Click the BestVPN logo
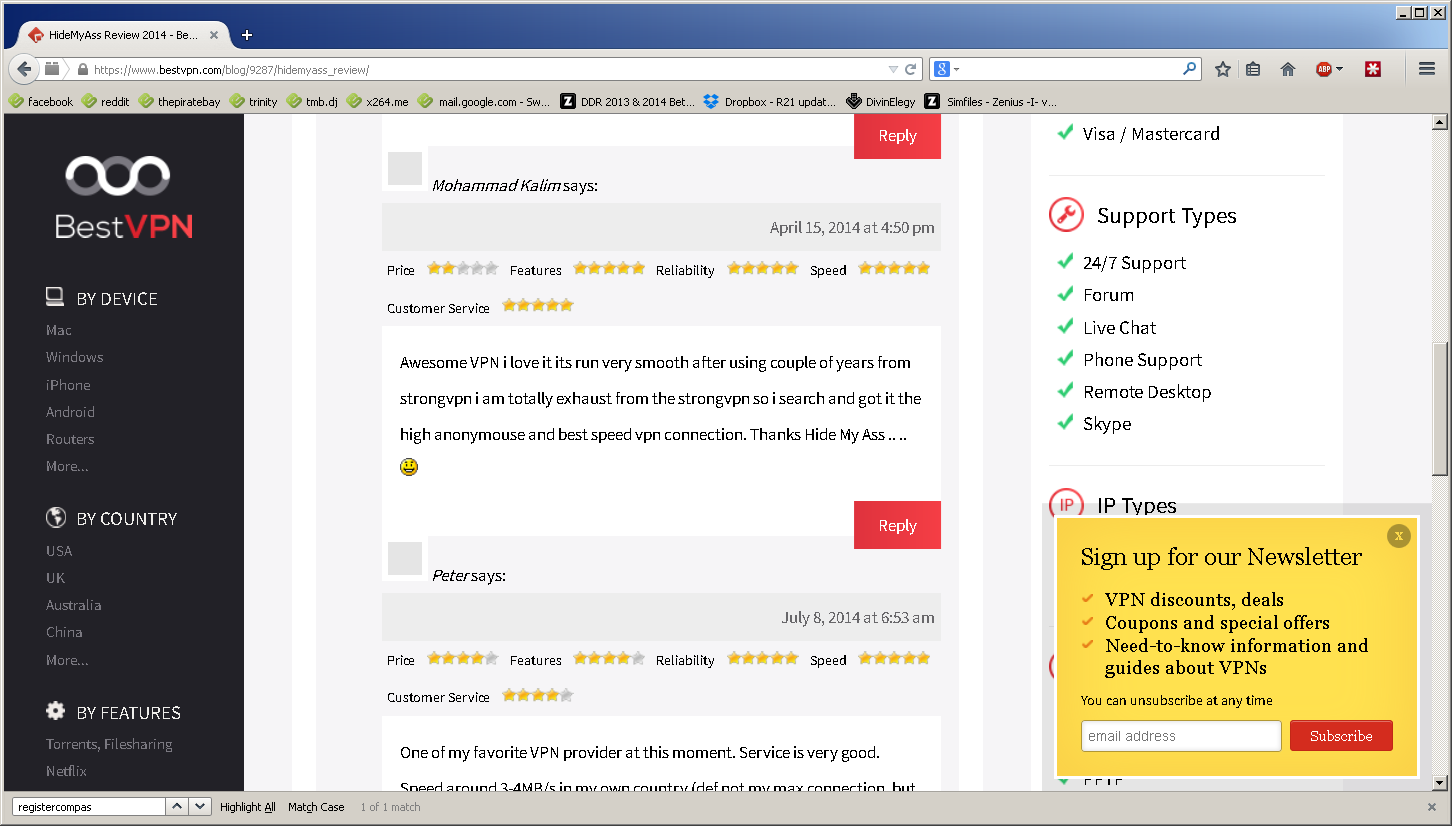The width and height of the screenshot is (1452, 829). click(x=124, y=198)
